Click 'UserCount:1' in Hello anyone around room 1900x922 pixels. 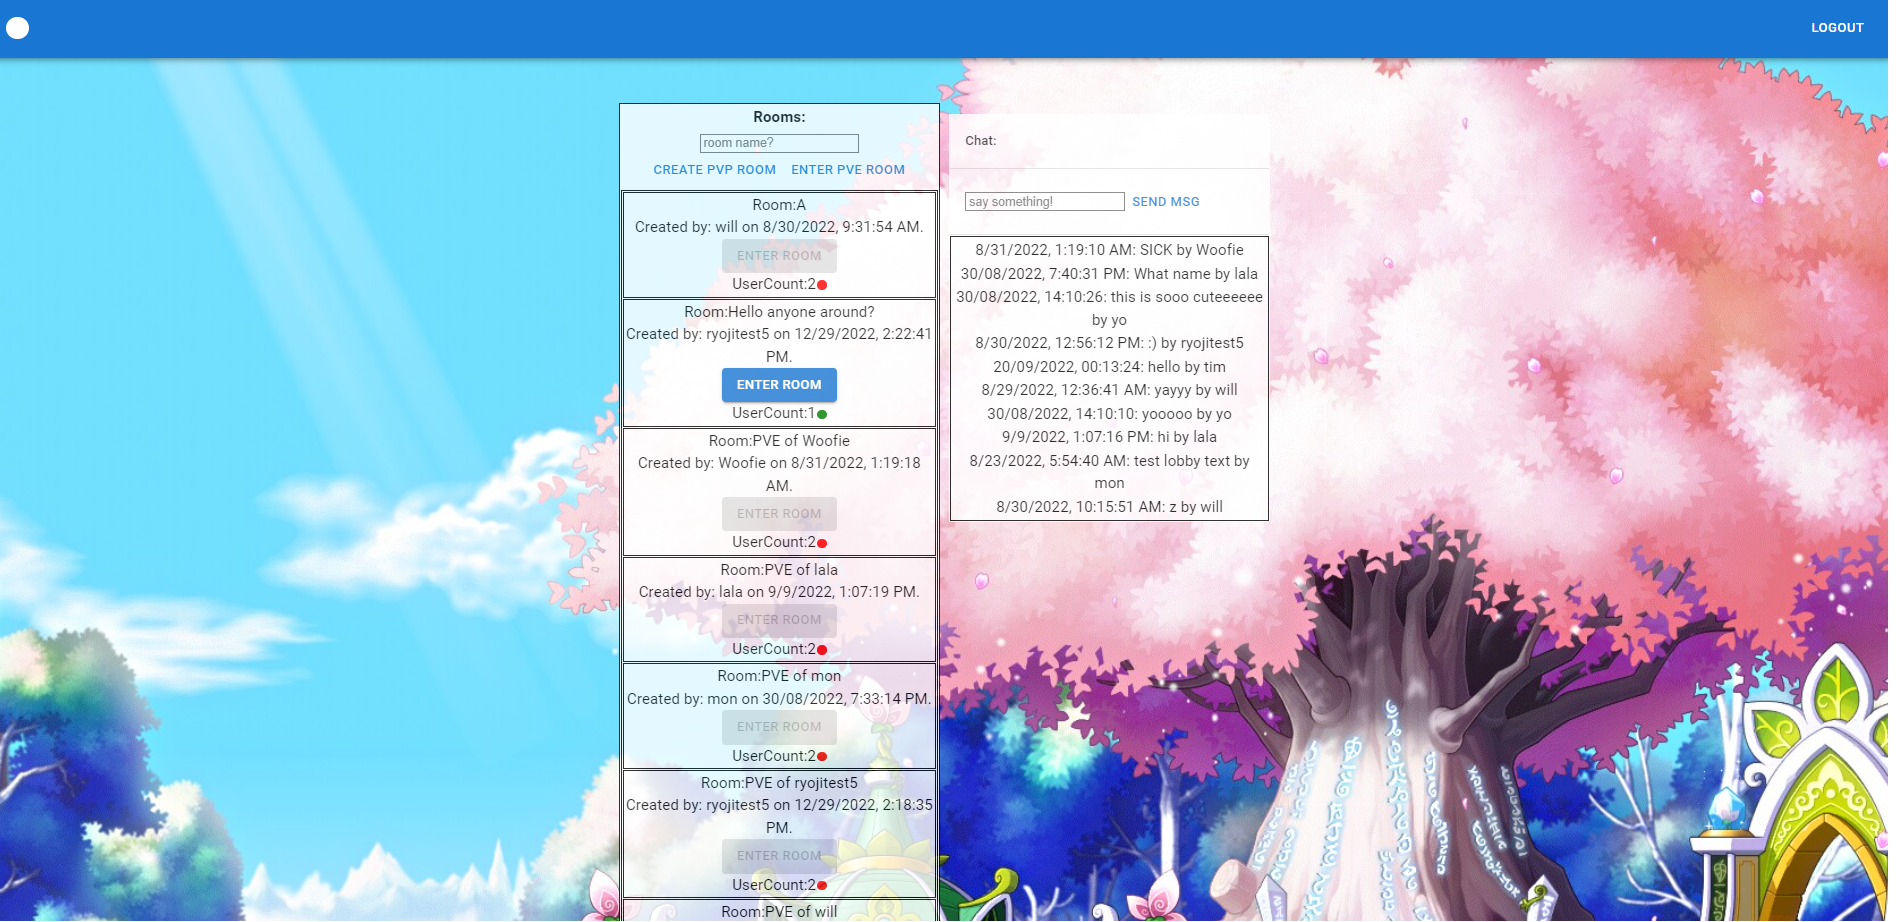[773, 413]
